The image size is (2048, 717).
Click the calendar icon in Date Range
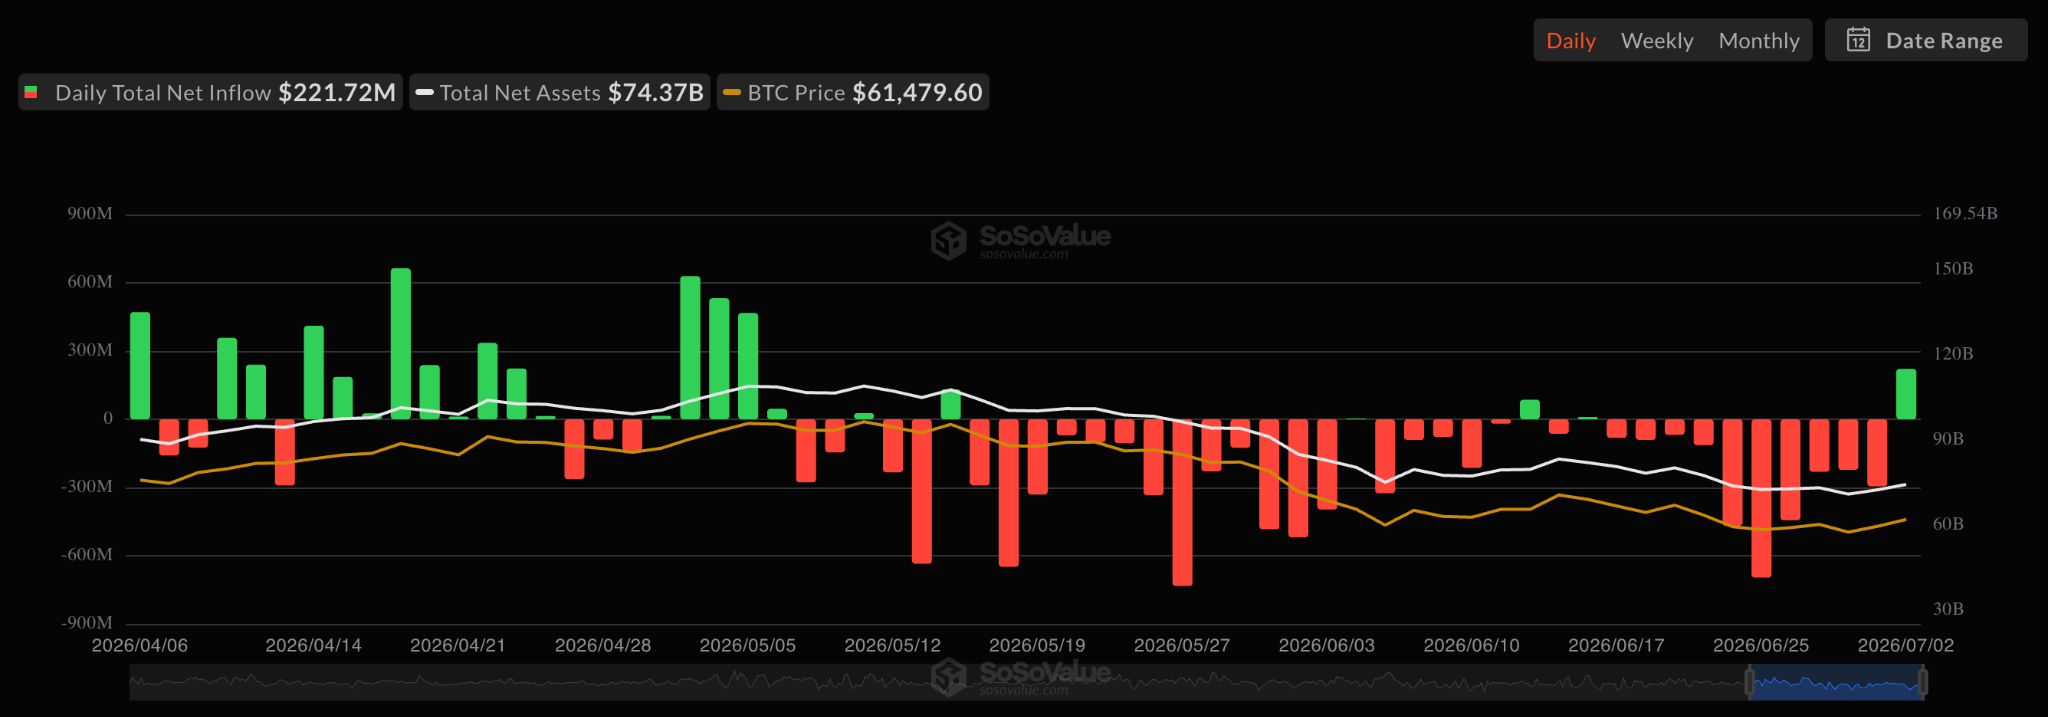[x=1858, y=40]
